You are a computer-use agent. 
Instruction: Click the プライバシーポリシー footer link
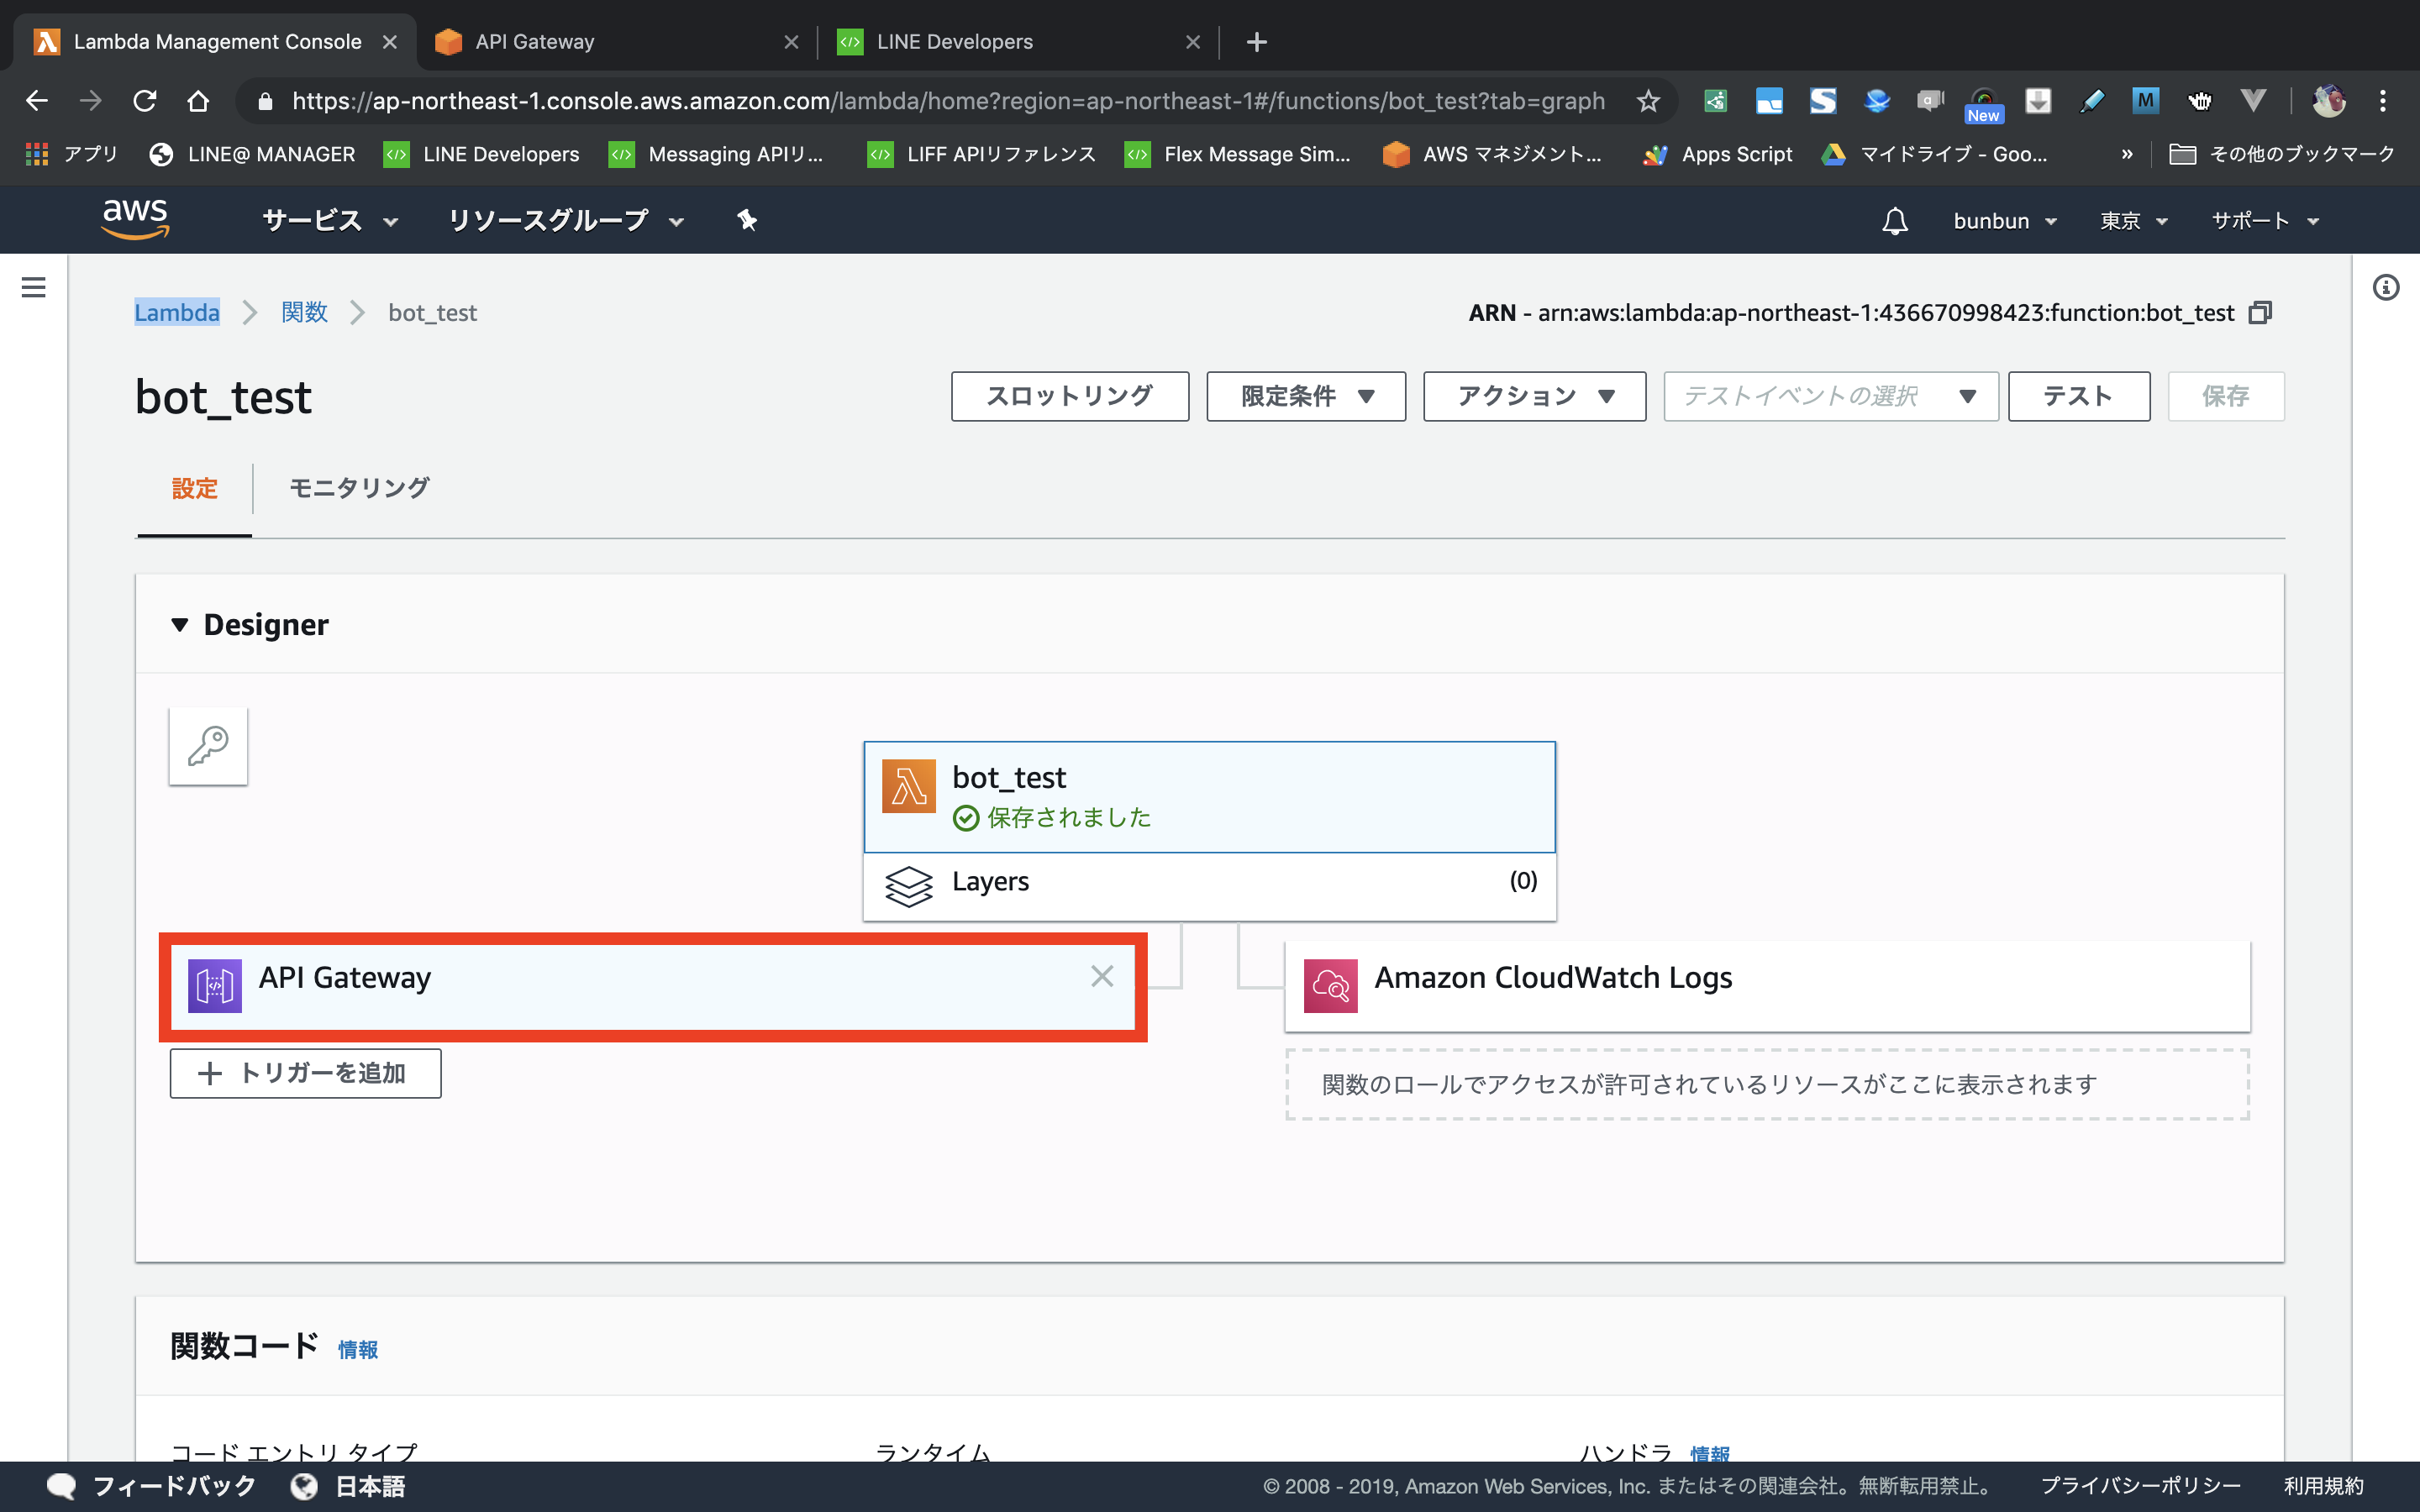(2140, 1486)
